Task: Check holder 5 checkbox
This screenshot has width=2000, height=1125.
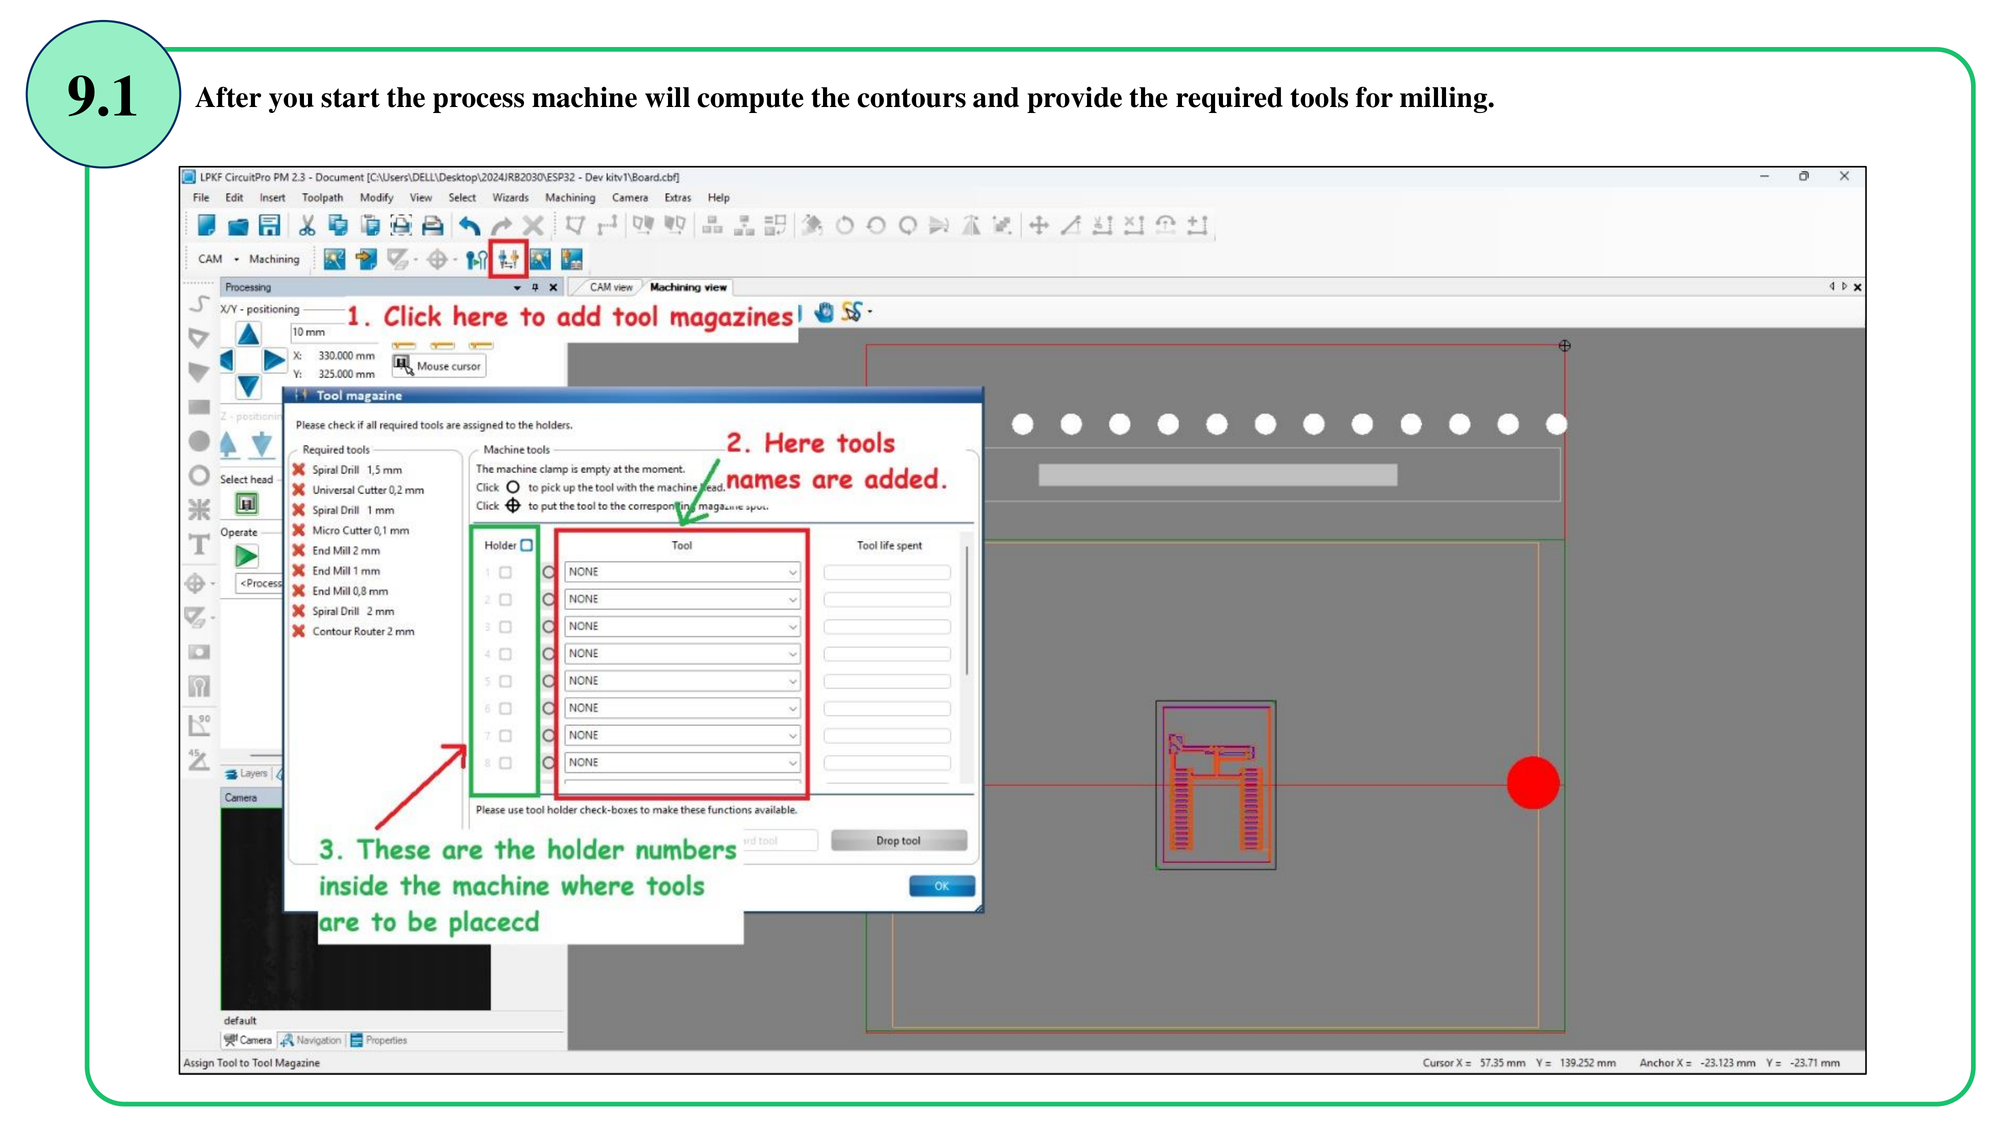Action: pyautogui.click(x=505, y=681)
